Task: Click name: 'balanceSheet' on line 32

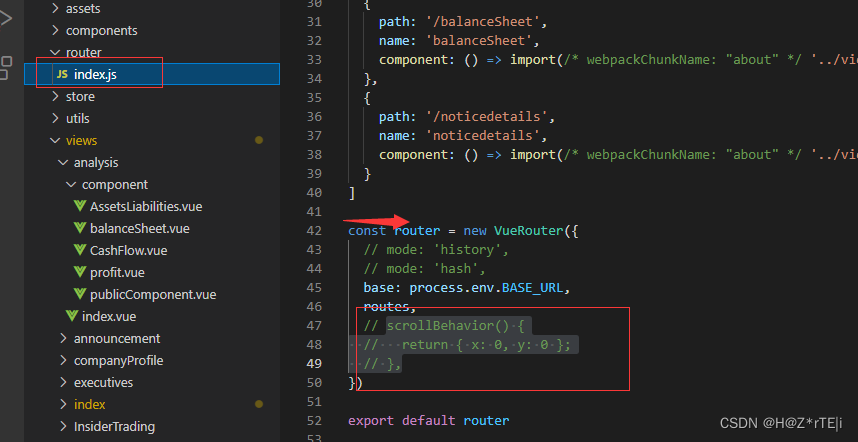Action: (x=459, y=40)
